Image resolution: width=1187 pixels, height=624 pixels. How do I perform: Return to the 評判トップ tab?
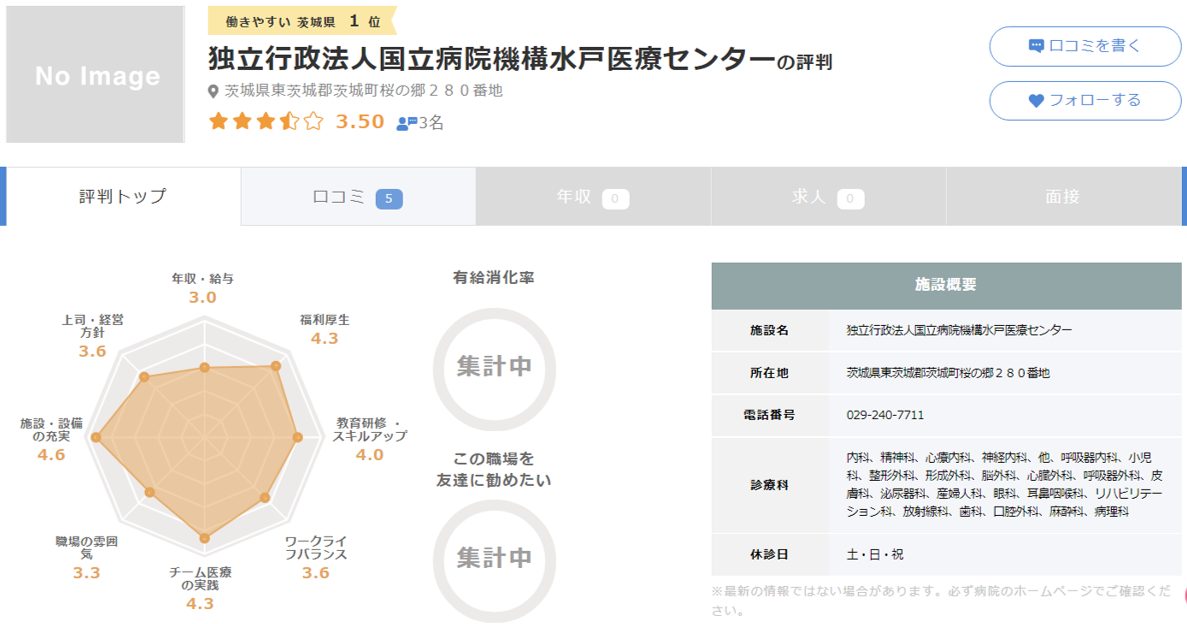[120, 197]
